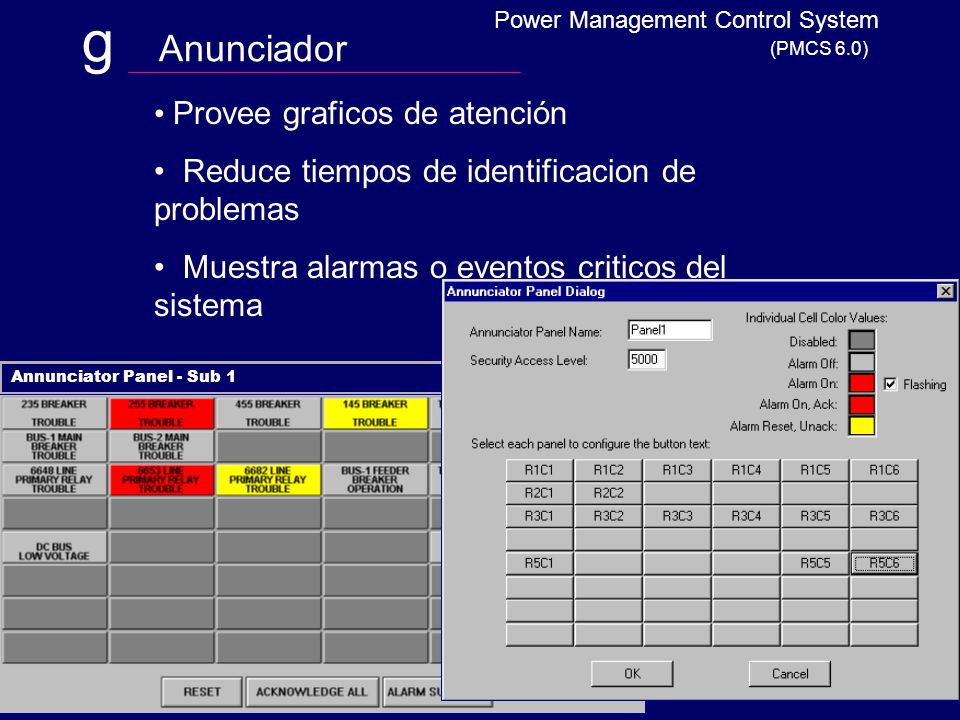
Task: Click the ACKNOWLEDGE ALL button
Action: (312, 692)
